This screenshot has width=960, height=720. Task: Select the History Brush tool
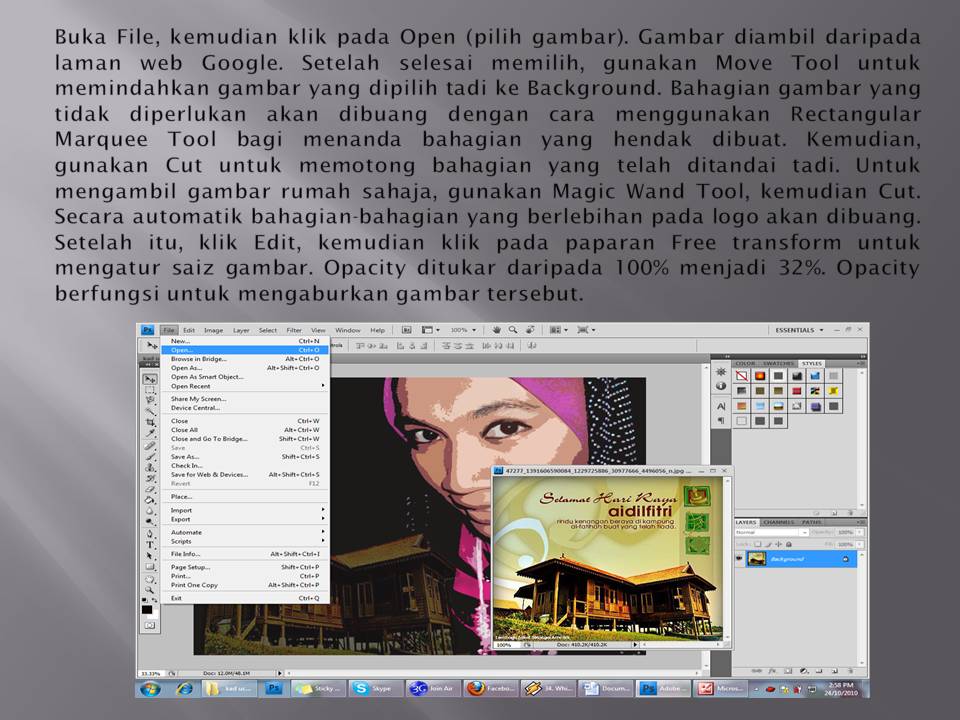click(150, 478)
